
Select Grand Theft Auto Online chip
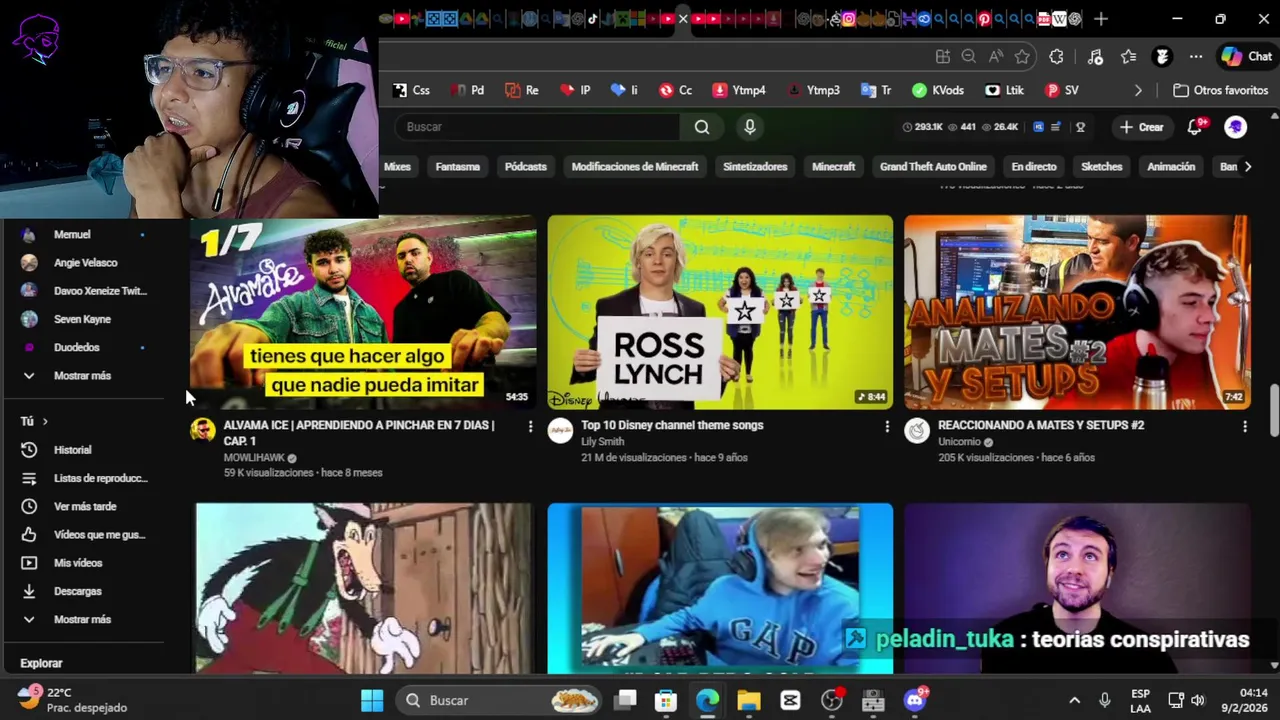(x=933, y=167)
